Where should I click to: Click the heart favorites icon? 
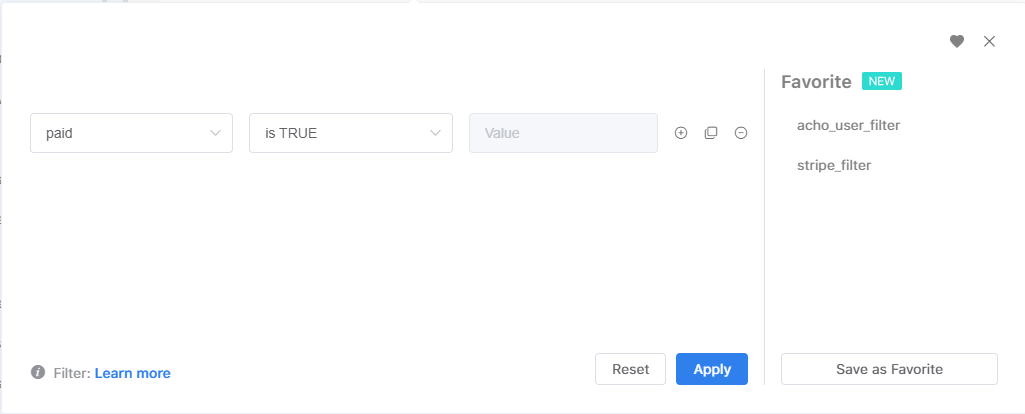click(957, 41)
